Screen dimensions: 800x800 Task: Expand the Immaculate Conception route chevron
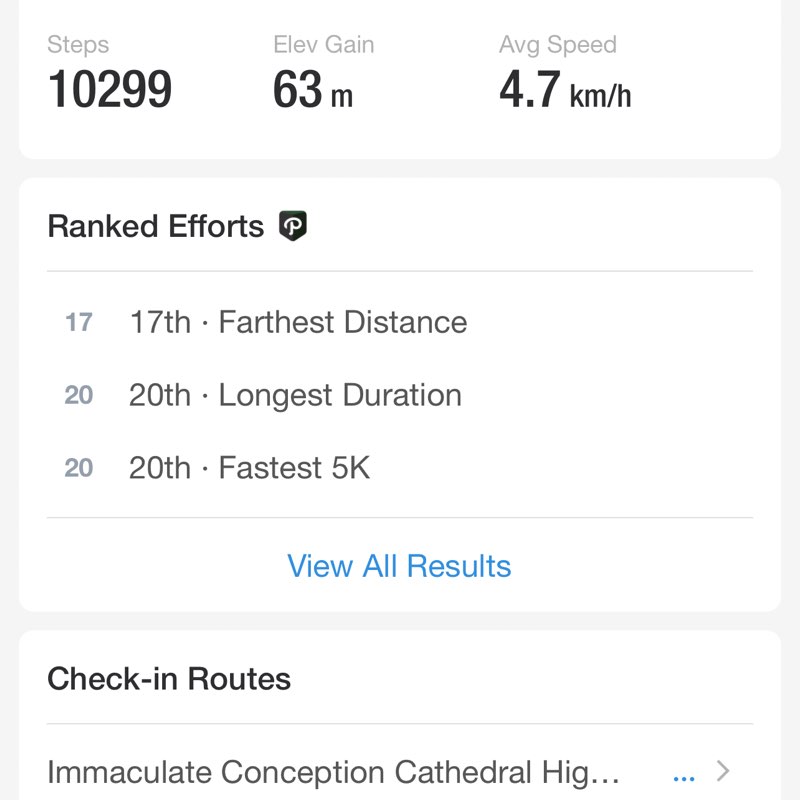tap(725, 771)
